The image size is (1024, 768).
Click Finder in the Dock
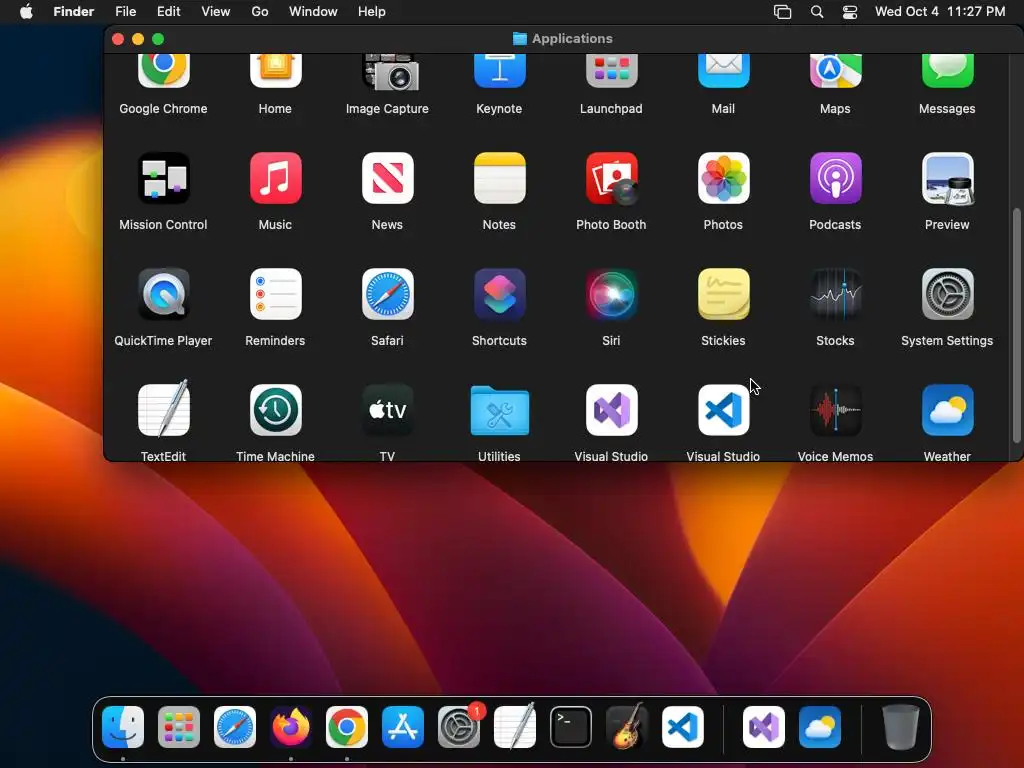click(x=123, y=727)
